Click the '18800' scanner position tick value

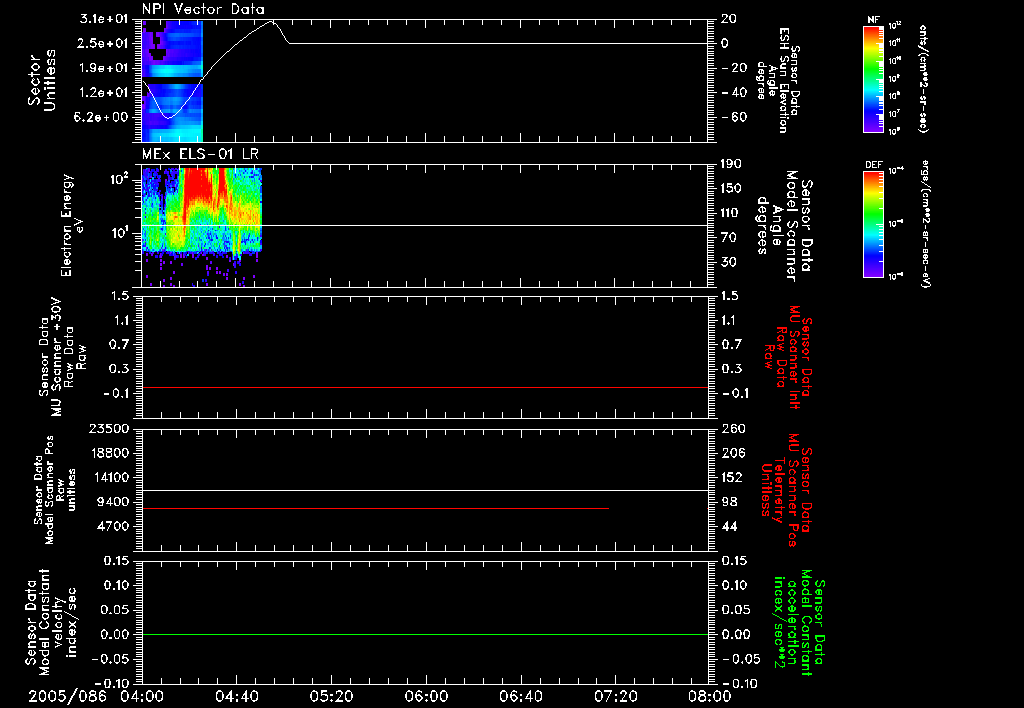coord(109,453)
